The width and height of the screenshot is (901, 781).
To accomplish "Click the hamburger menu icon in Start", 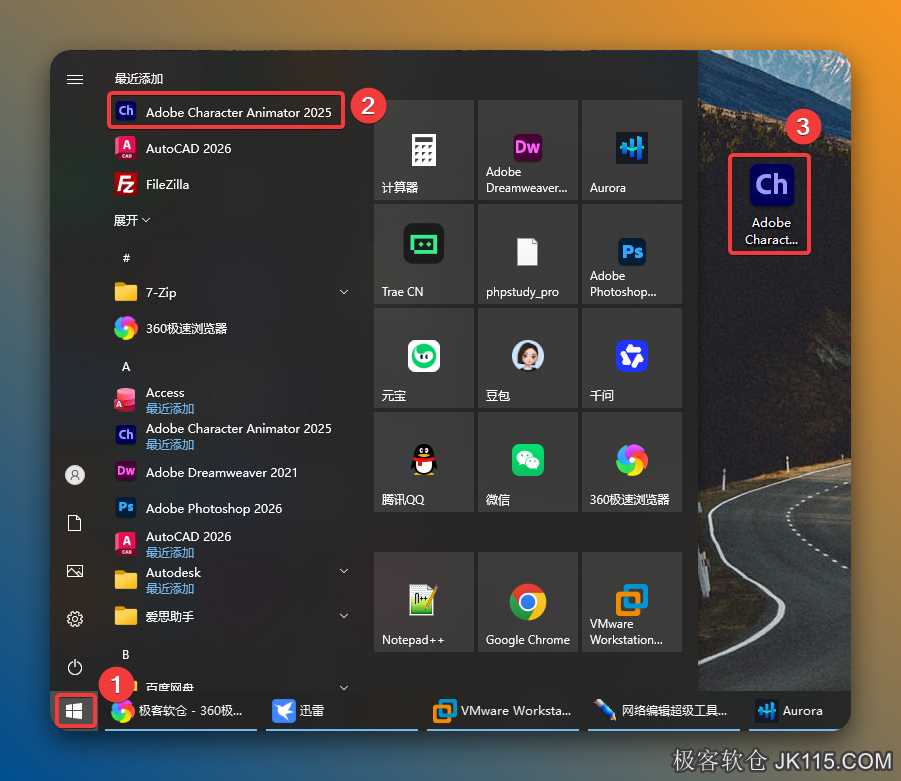I will pos(75,79).
